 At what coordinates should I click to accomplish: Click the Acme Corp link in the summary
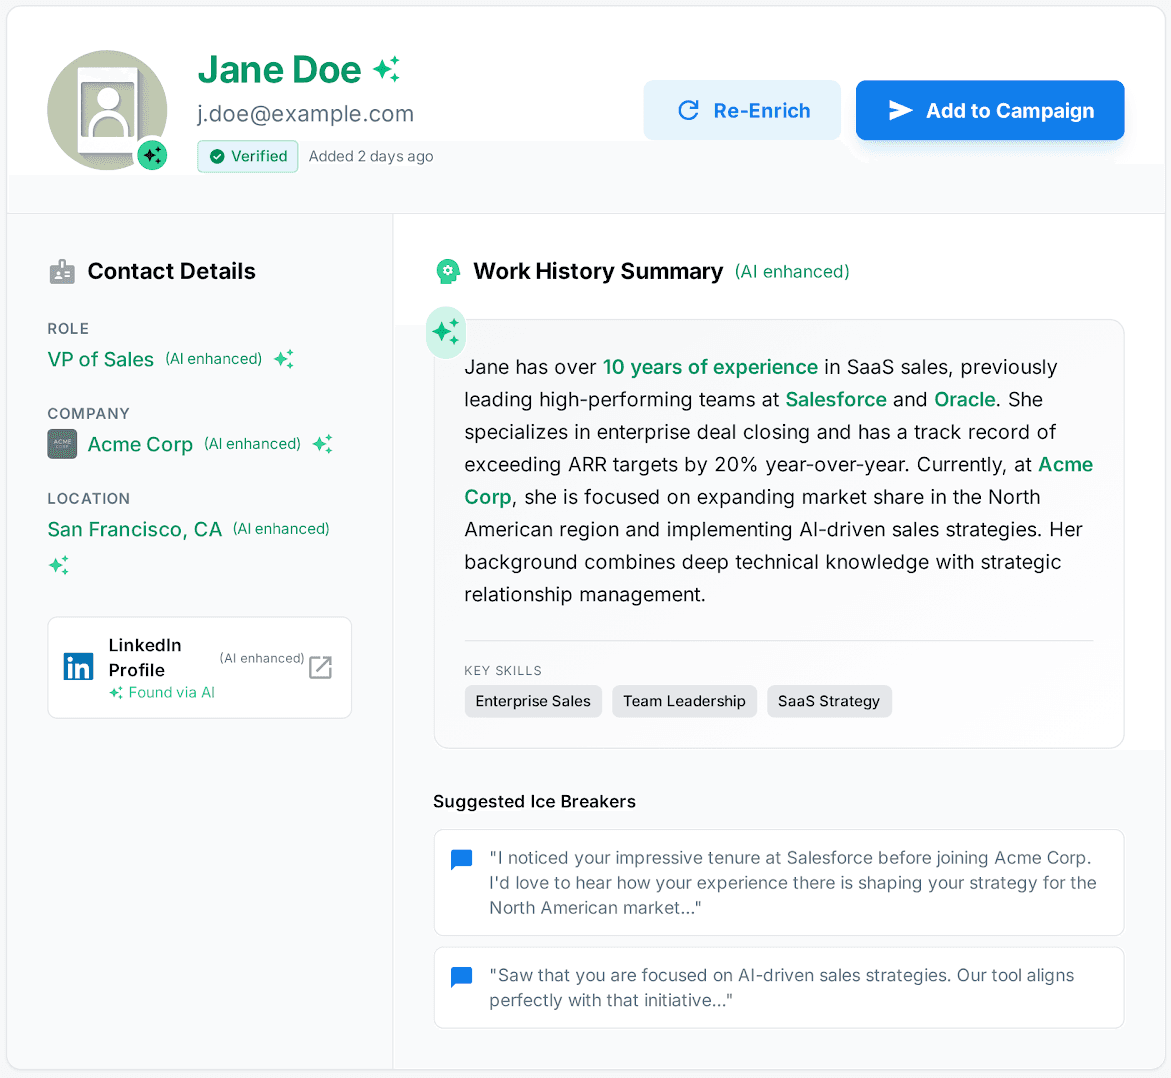pyautogui.click(x=1065, y=464)
